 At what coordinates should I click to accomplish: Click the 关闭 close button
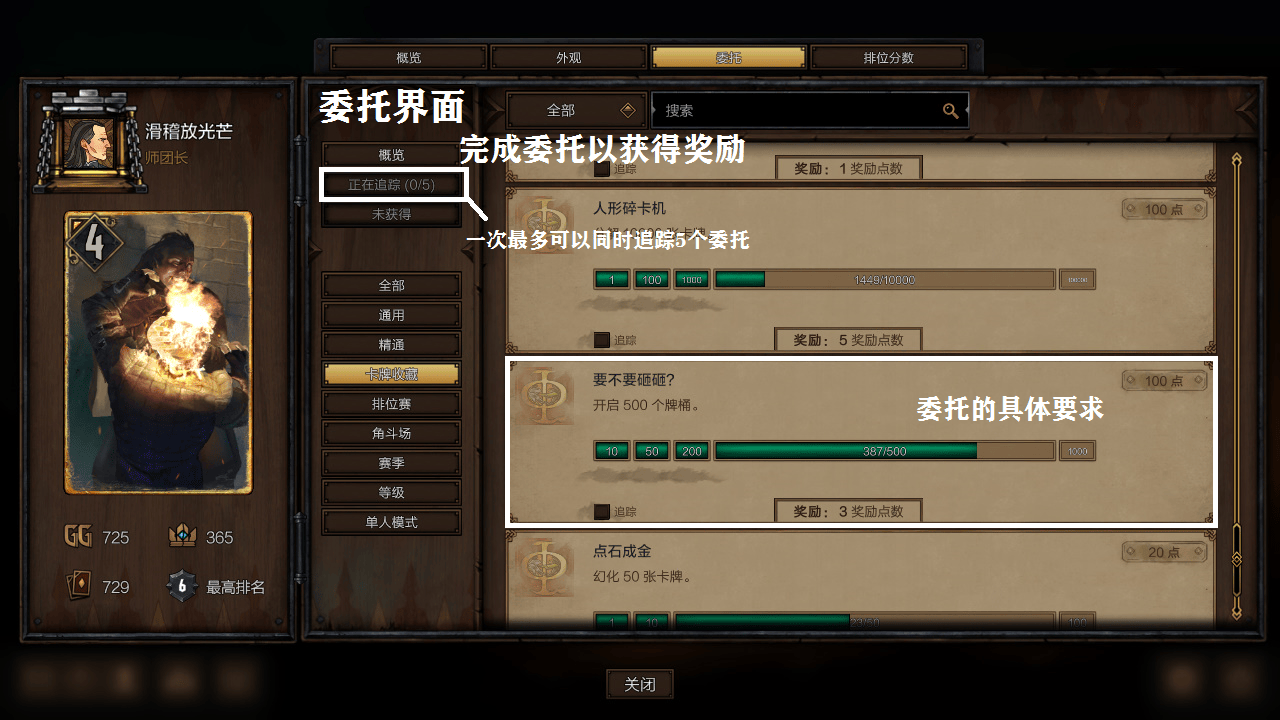coord(640,685)
